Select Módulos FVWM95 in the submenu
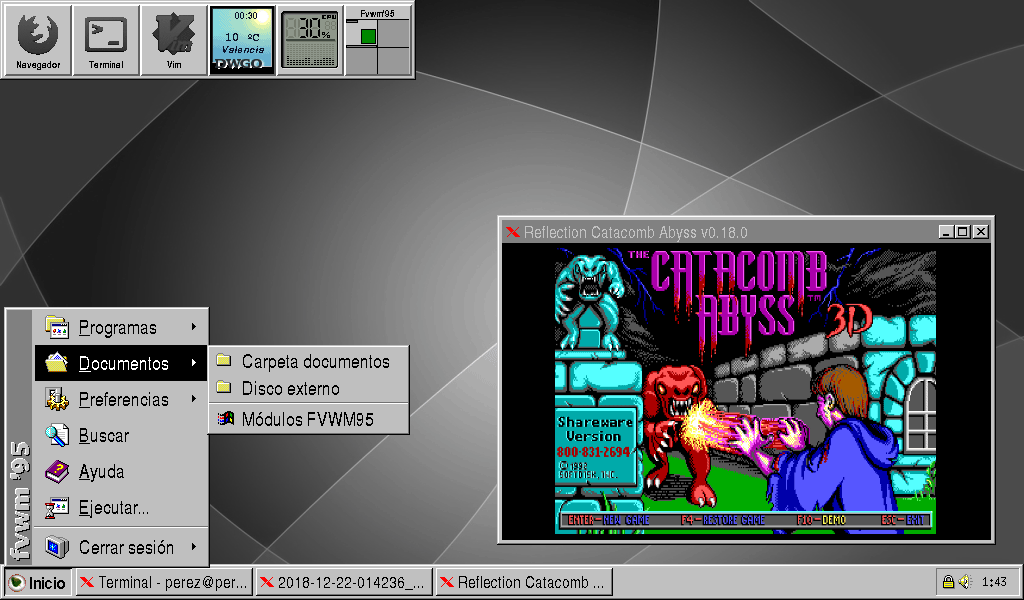The image size is (1024, 600). tap(308, 419)
